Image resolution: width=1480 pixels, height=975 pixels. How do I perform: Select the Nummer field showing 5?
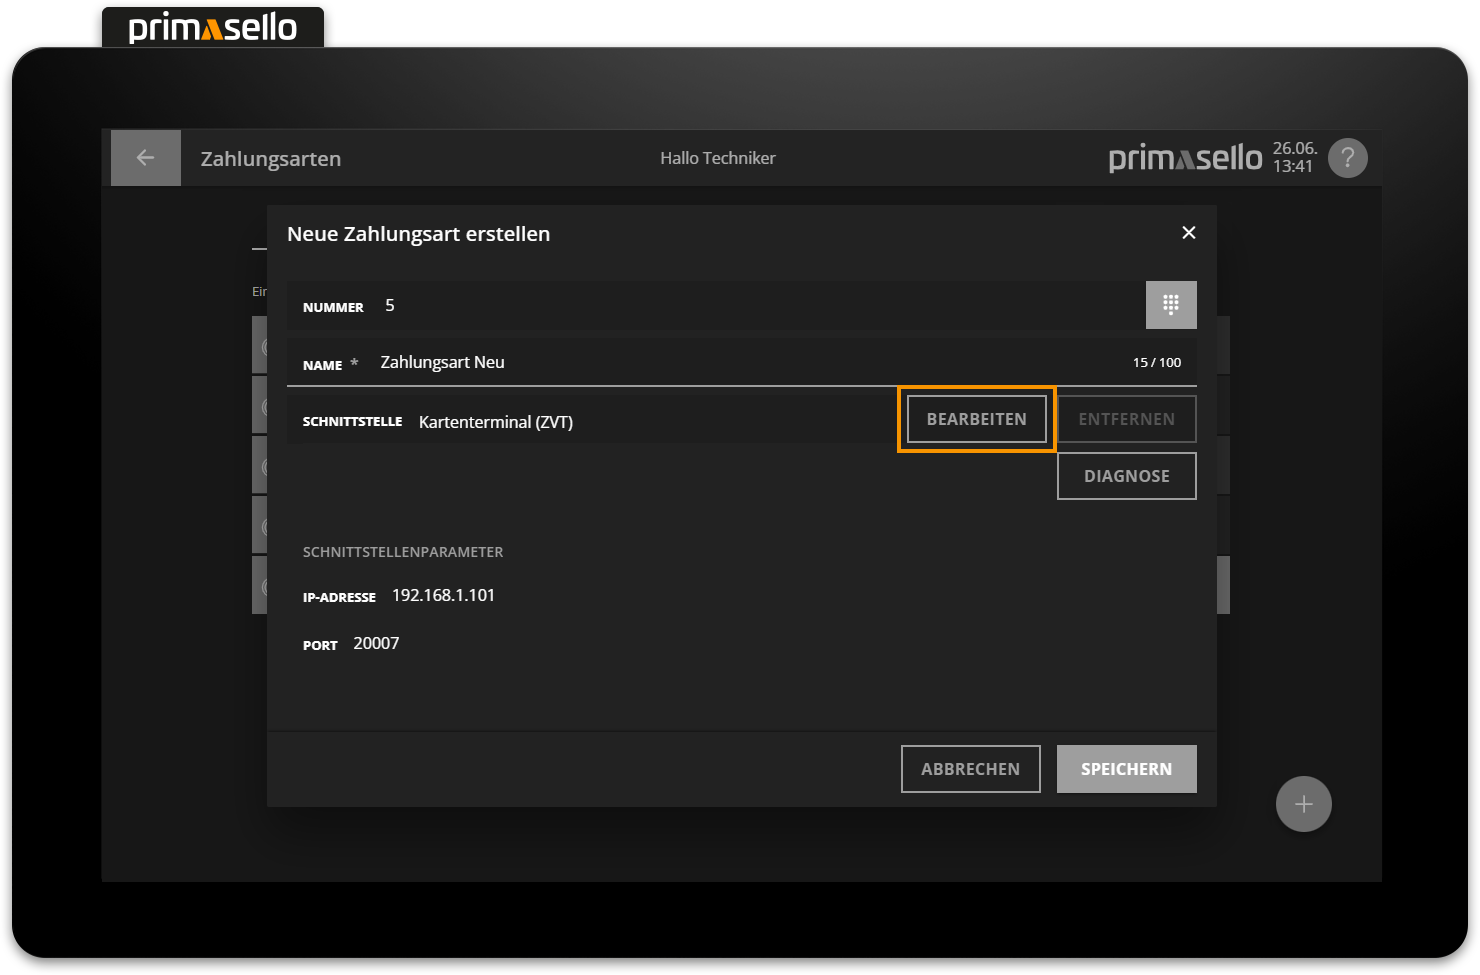[700, 306]
